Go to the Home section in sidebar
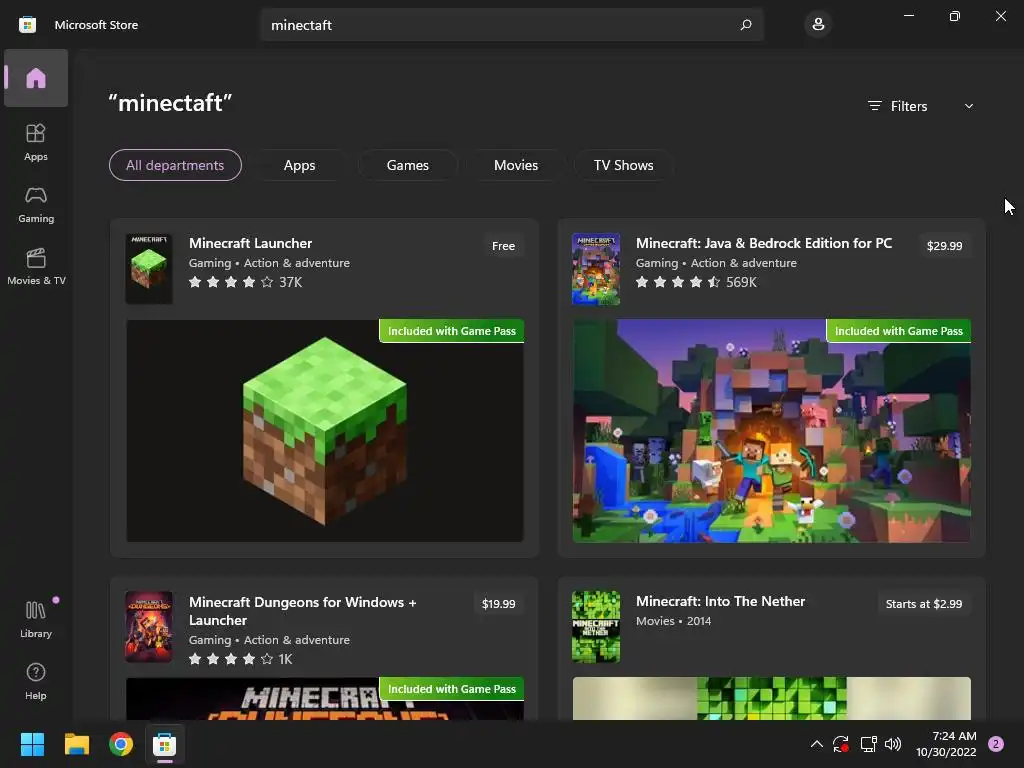This screenshot has width=1024, height=768. (36, 78)
